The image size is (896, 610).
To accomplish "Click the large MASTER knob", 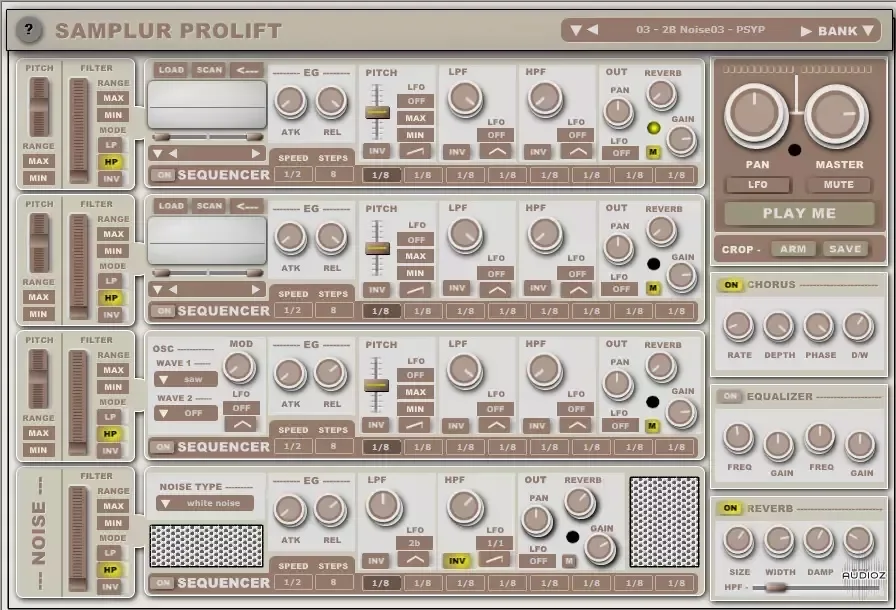I will pyautogui.click(x=836, y=116).
